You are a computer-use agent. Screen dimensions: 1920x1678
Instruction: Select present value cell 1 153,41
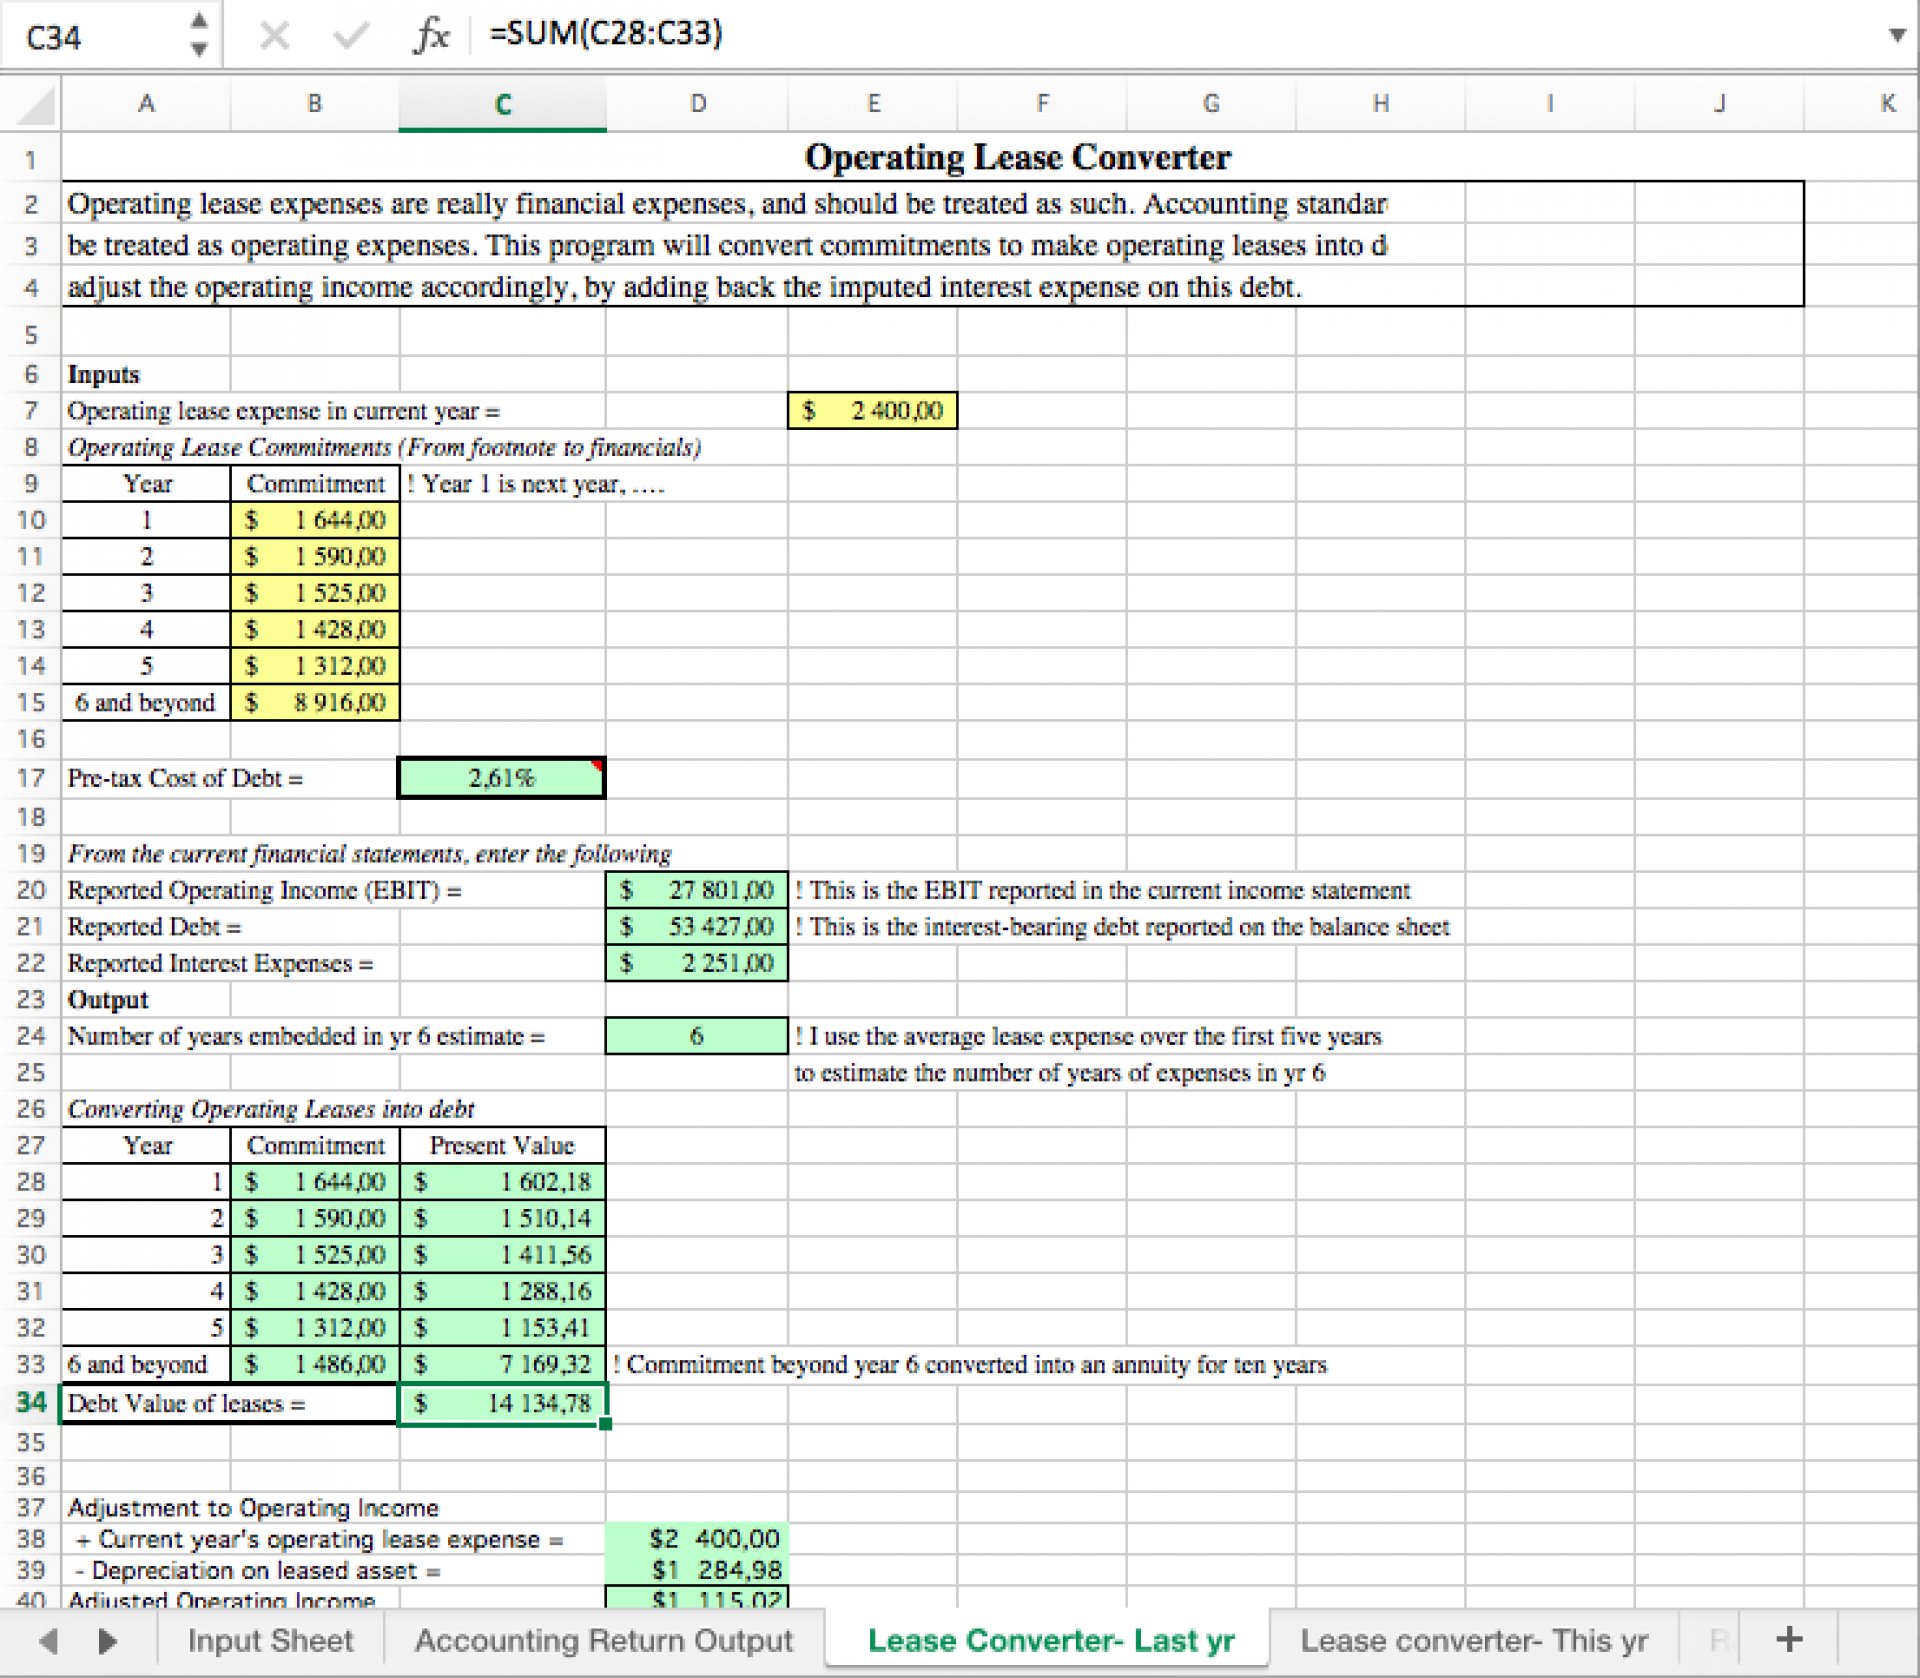(x=502, y=1328)
